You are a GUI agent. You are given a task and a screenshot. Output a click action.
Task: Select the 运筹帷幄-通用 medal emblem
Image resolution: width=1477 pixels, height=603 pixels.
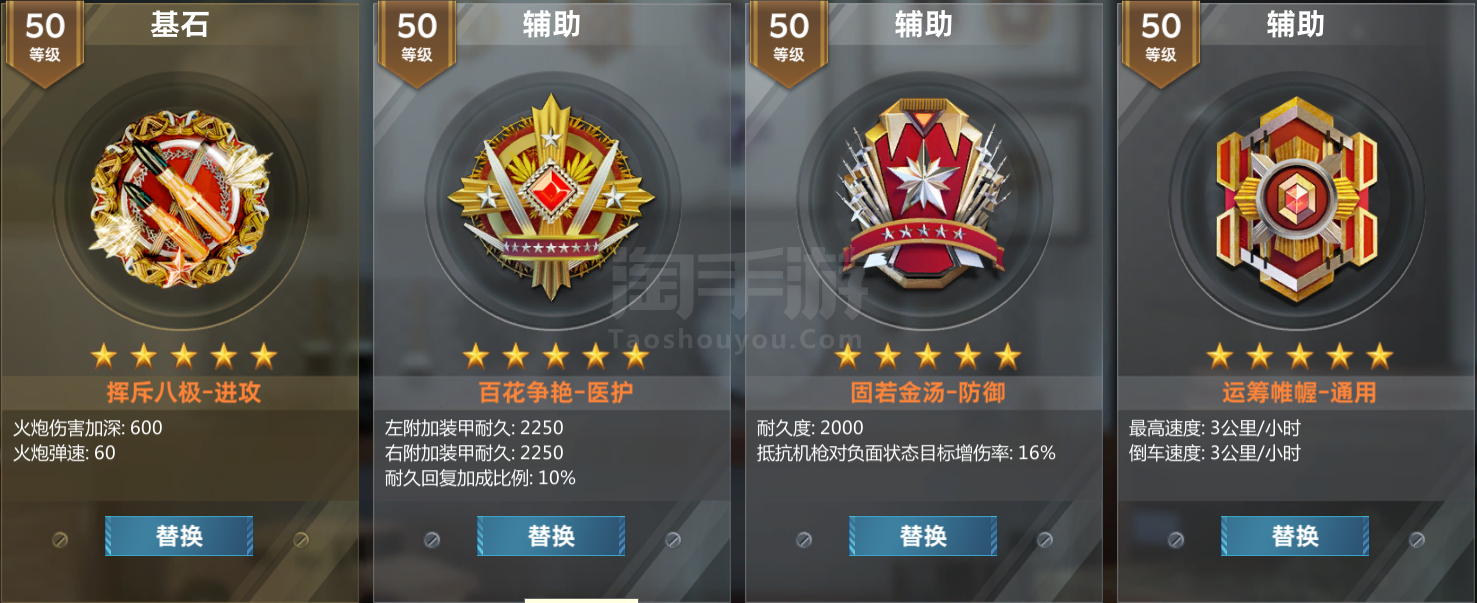(1296, 200)
